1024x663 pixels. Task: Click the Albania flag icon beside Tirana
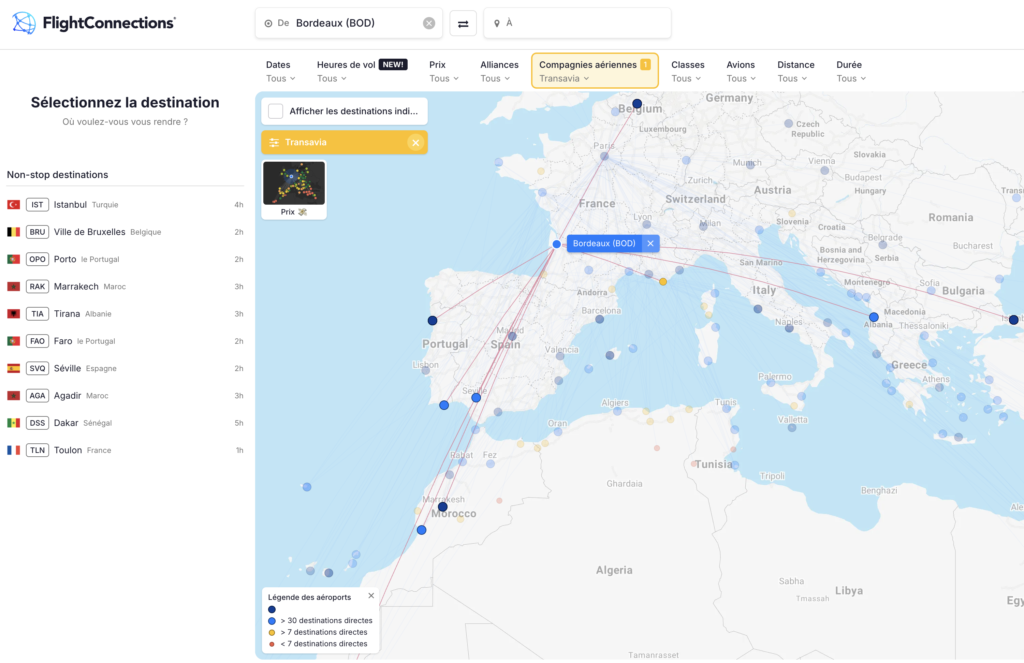(13, 314)
